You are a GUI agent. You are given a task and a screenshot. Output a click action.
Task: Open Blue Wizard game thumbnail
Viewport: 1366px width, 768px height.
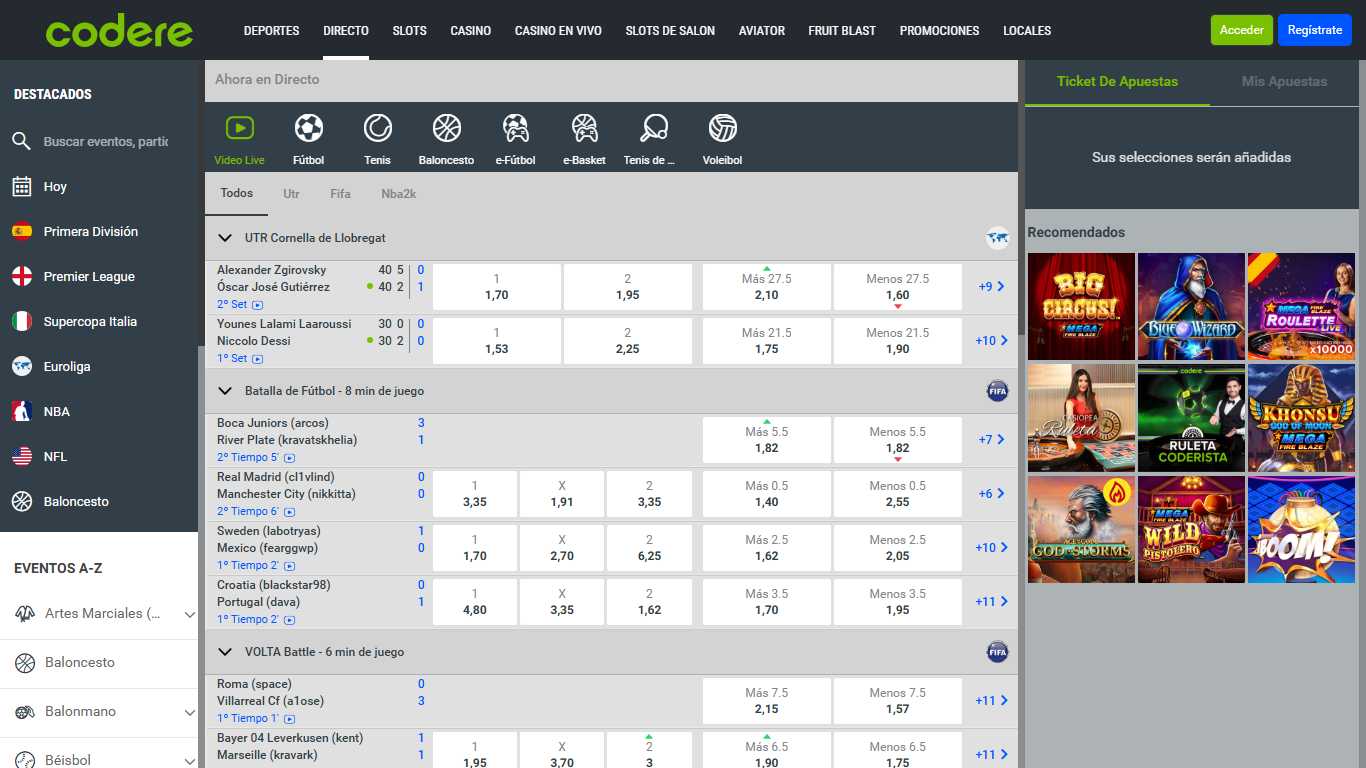click(x=1191, y=306)
